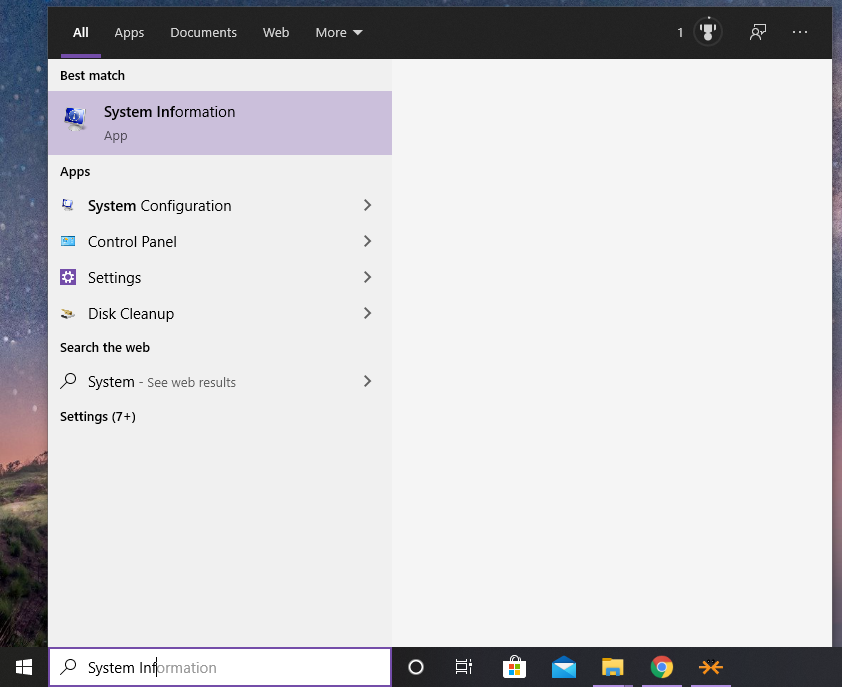The image size is (842, 687).
Task: Launch Google Chrome from the taskbar
Action: [x=662, y=667]
